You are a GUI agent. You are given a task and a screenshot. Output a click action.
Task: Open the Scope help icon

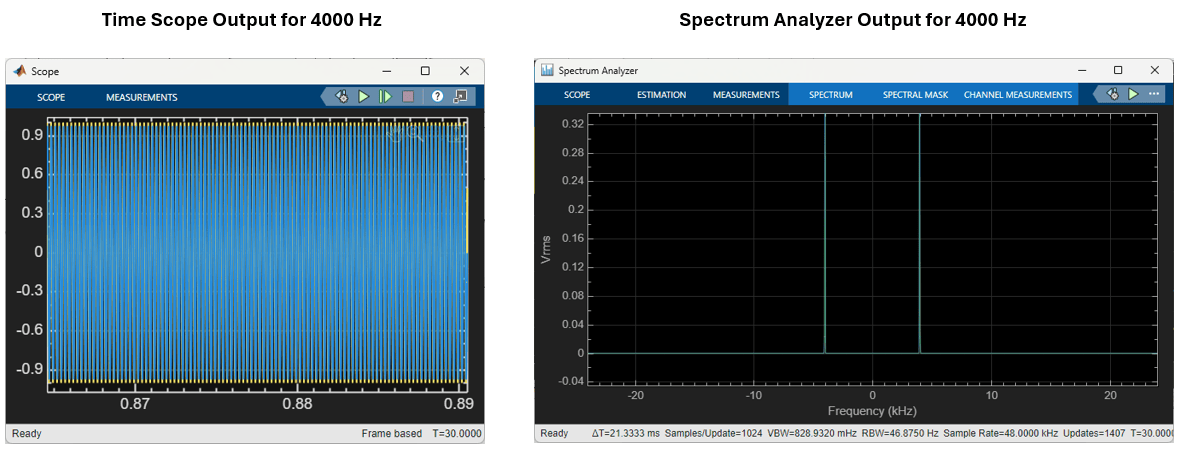pos(438,97)
